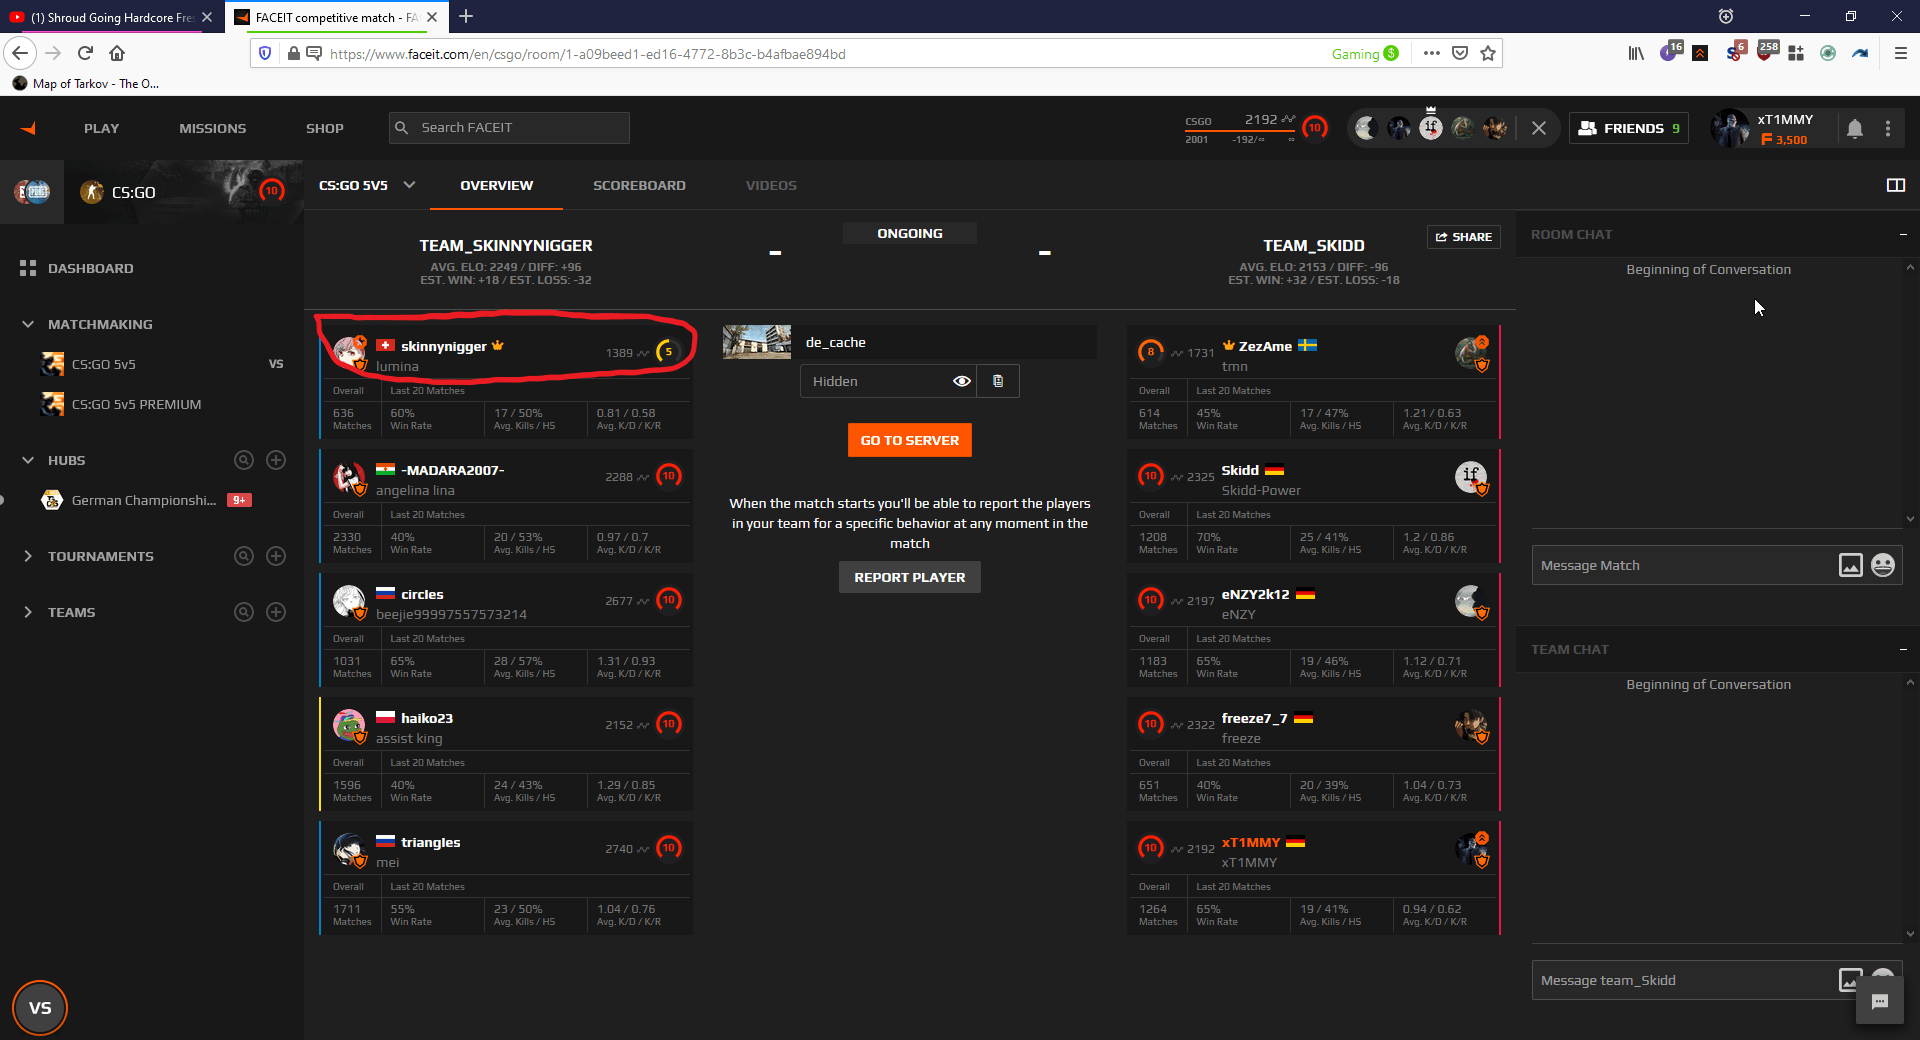The width and height of the screenshot is (1920, 1040).
Task: Click the REPORT PLAYER button
Action: click(909, 577)
